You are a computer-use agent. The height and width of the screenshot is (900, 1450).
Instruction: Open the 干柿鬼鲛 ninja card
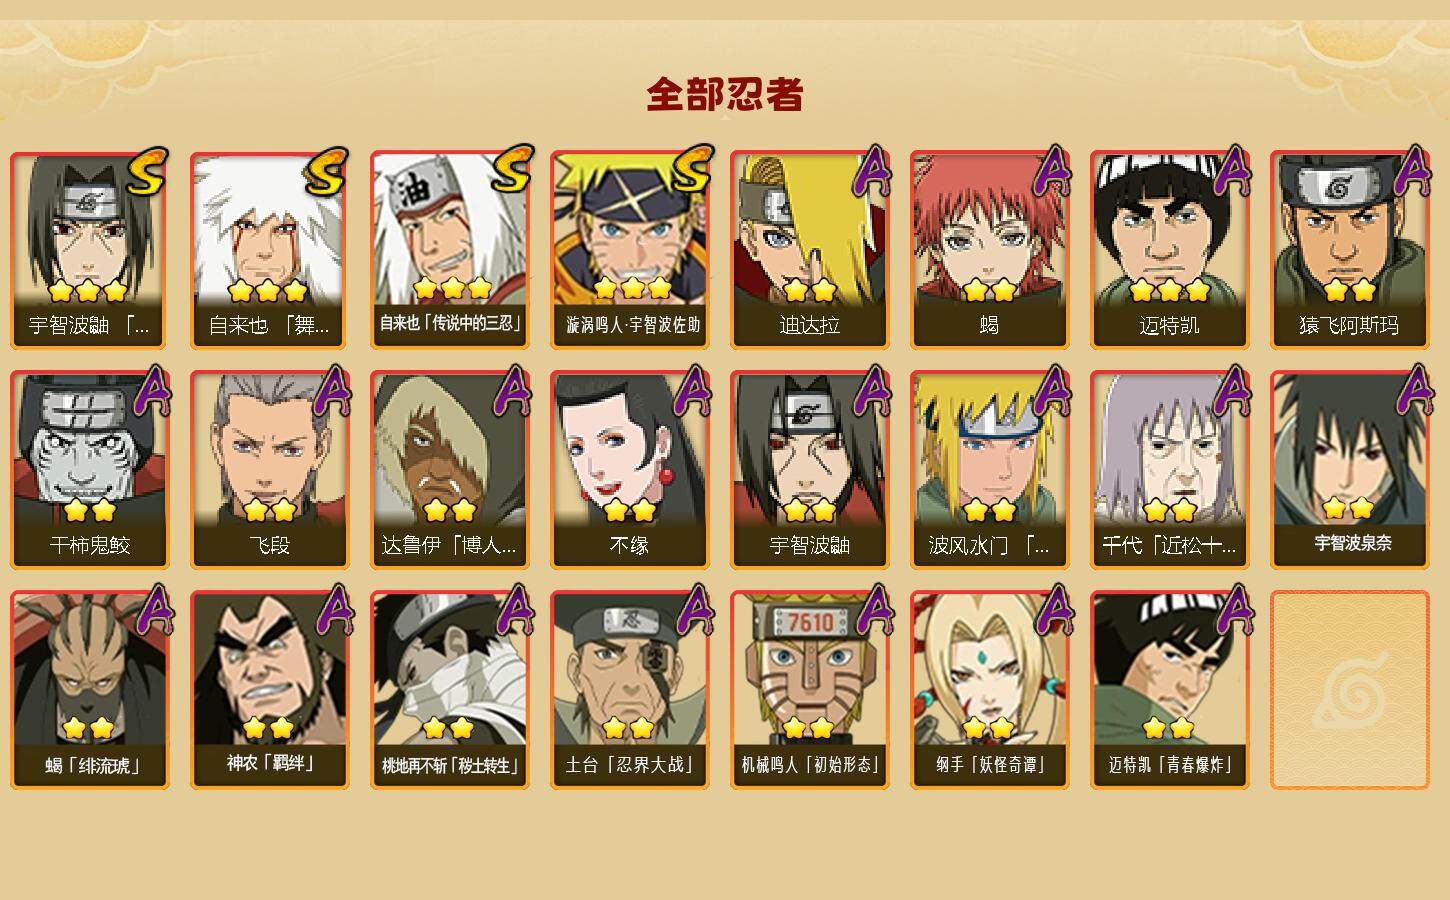90,470
